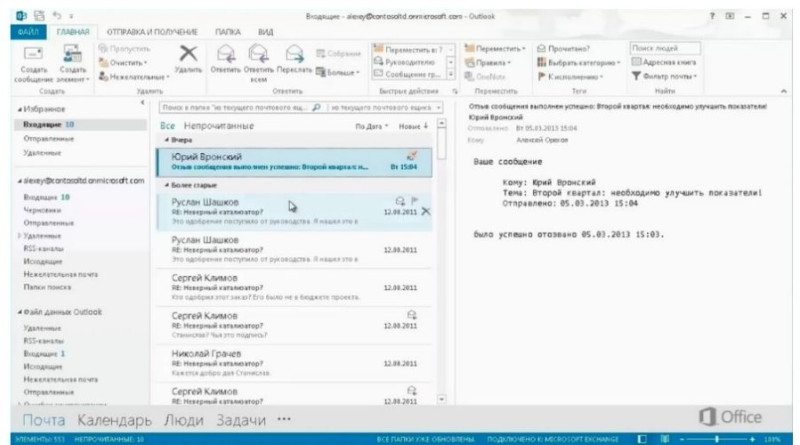Click the Send/Receive quick access icon
This screenshot has width=800, height=445.
[x=39, y=16]
